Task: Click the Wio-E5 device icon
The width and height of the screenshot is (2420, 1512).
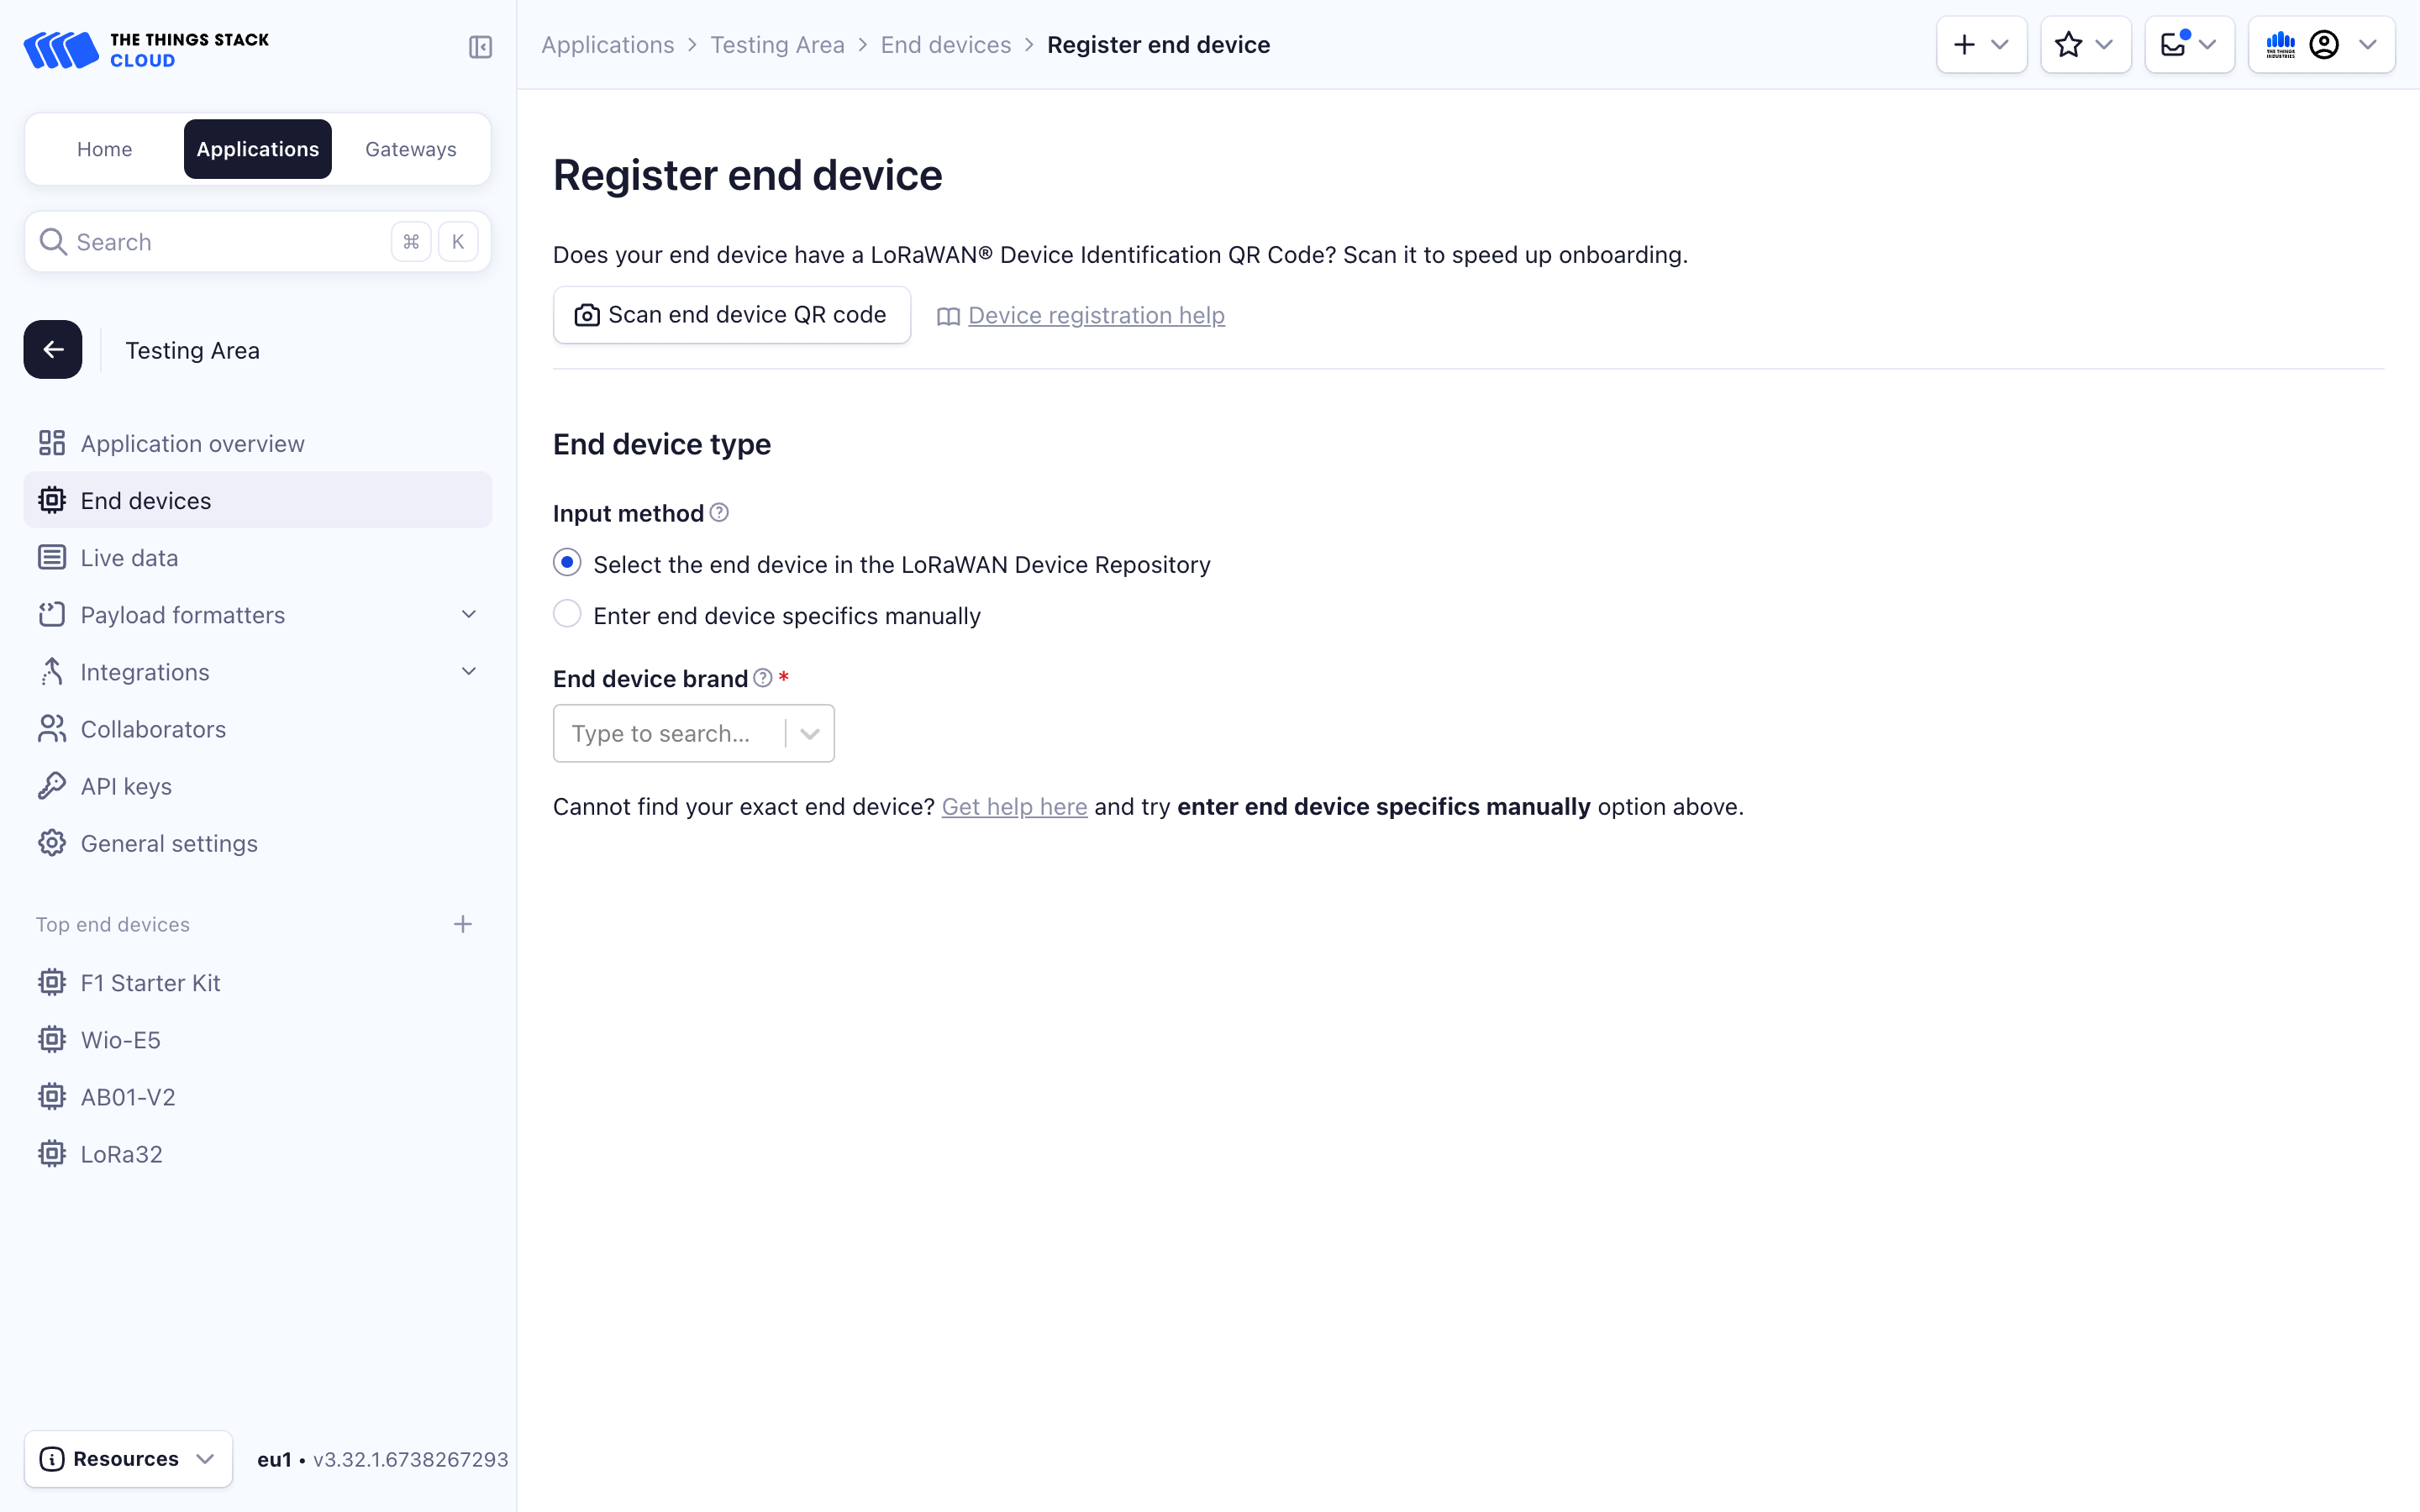Action: tap(51, 1039)
